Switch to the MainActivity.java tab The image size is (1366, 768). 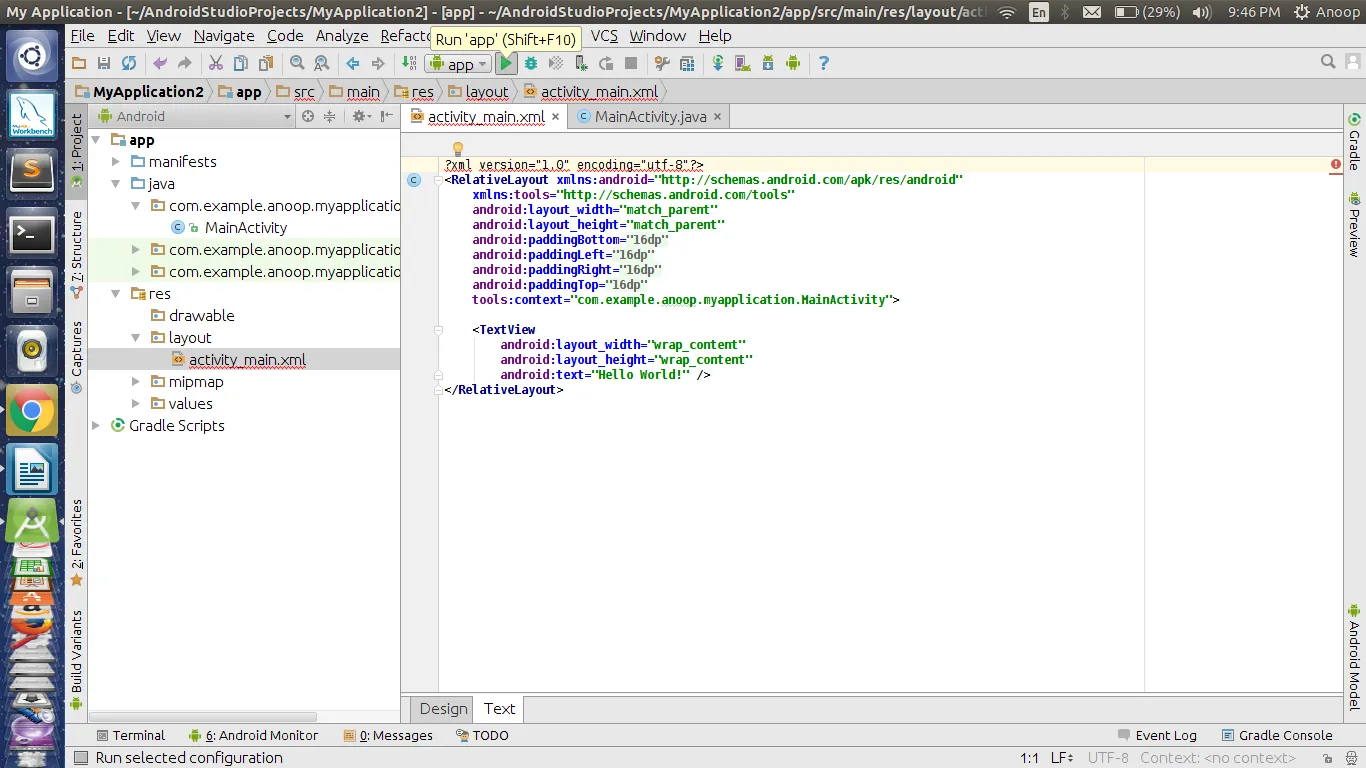[649, 117]
